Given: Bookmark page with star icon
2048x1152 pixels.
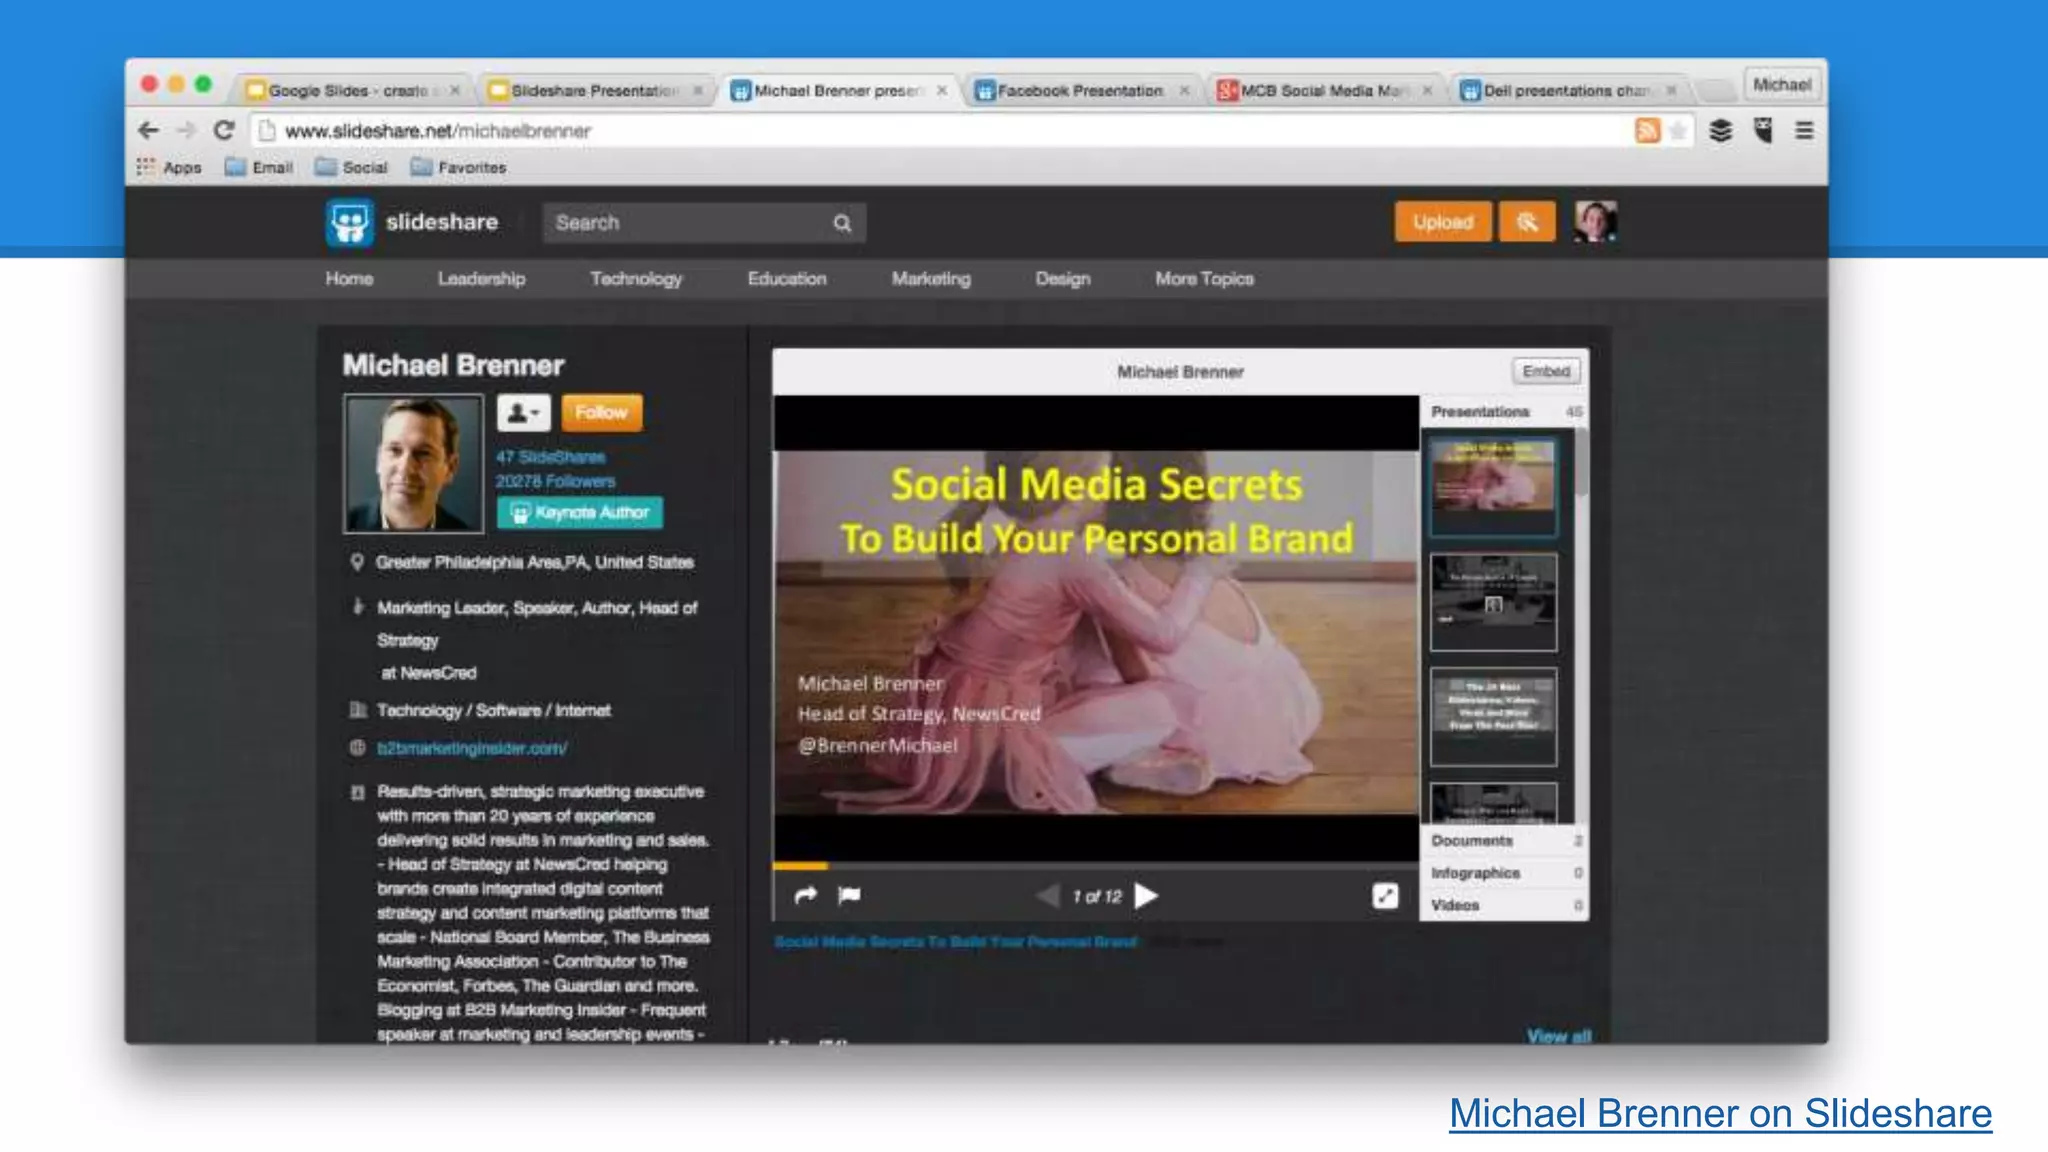Looking at the screenshot, I should (x=1679, y=131).
